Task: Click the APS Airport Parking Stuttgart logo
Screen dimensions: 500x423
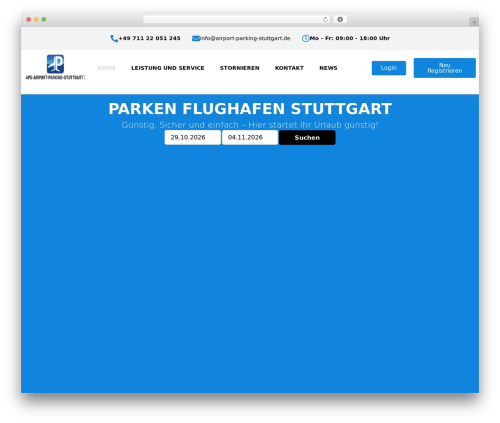Action: click(55, 67)
